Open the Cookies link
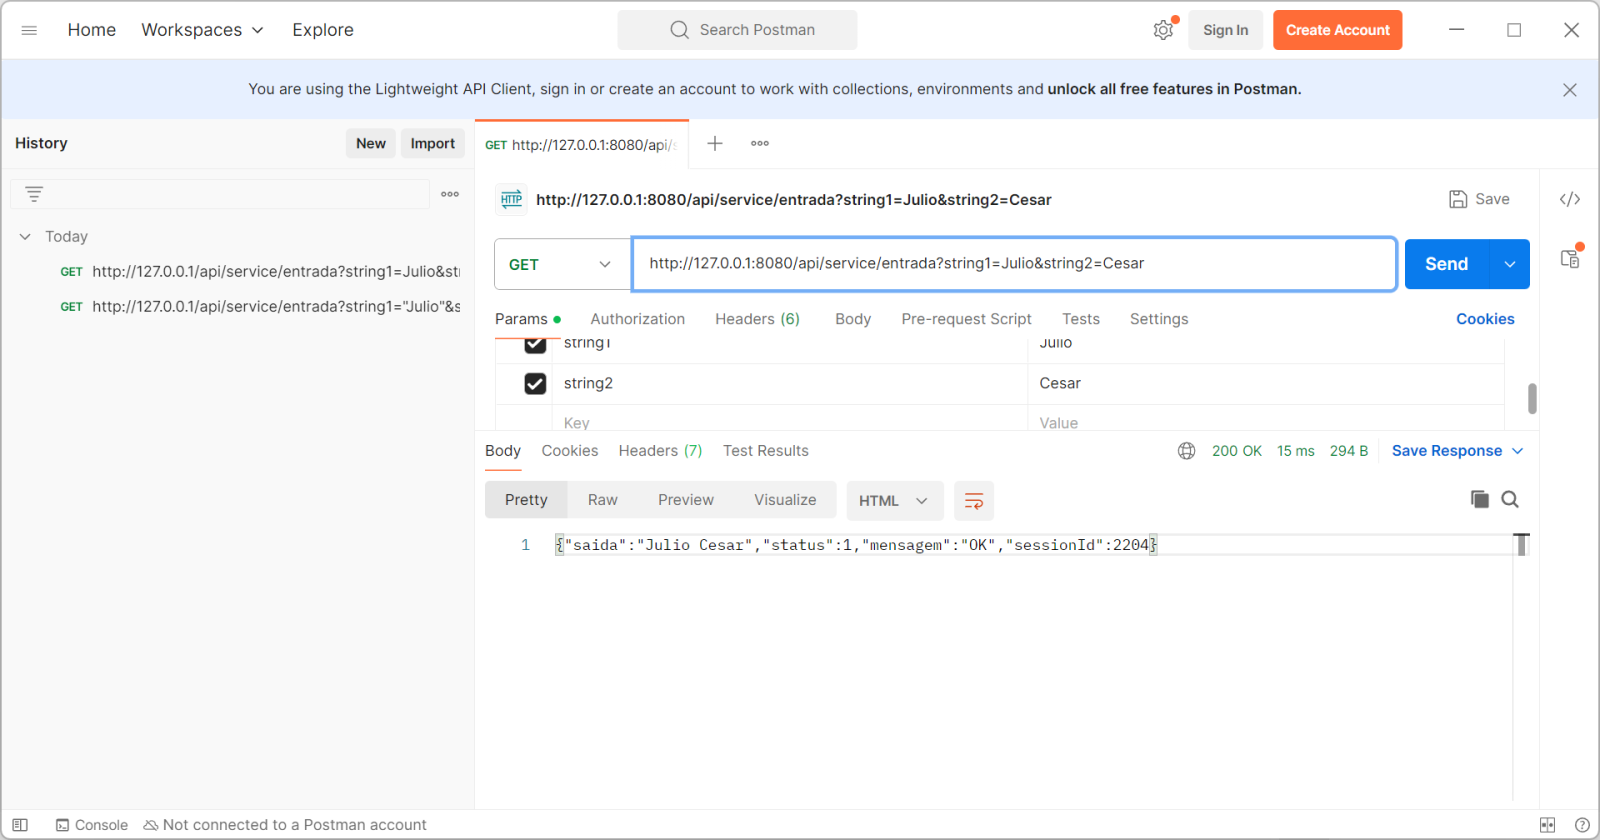Viewport: 1600px width, 840px height. 1484,319
